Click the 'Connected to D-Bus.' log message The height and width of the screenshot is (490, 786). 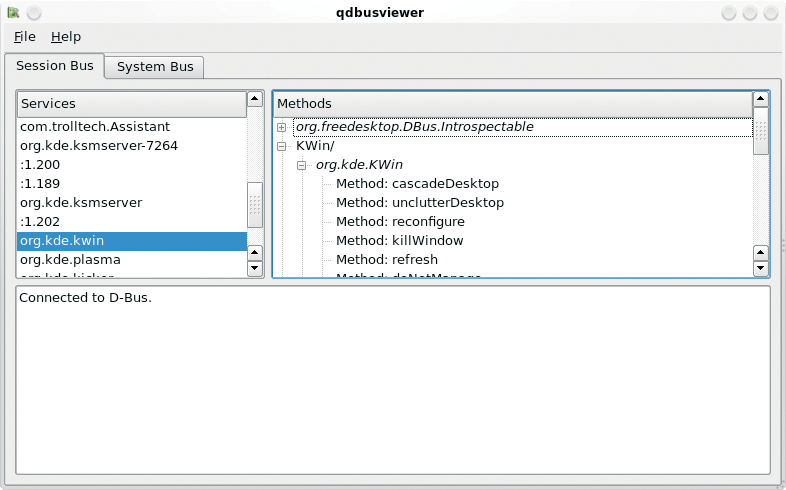coord(85,298)
